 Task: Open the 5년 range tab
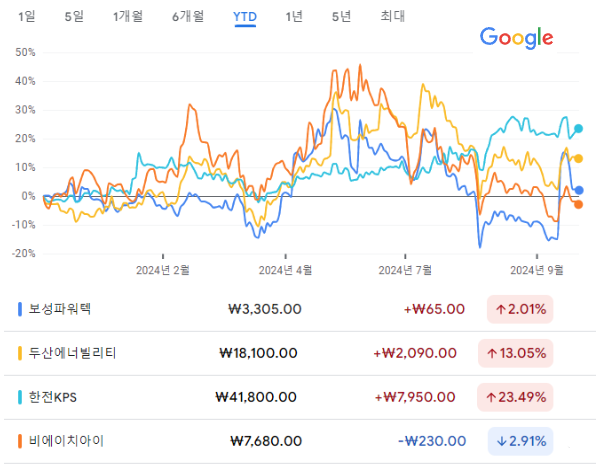point(341,16)
